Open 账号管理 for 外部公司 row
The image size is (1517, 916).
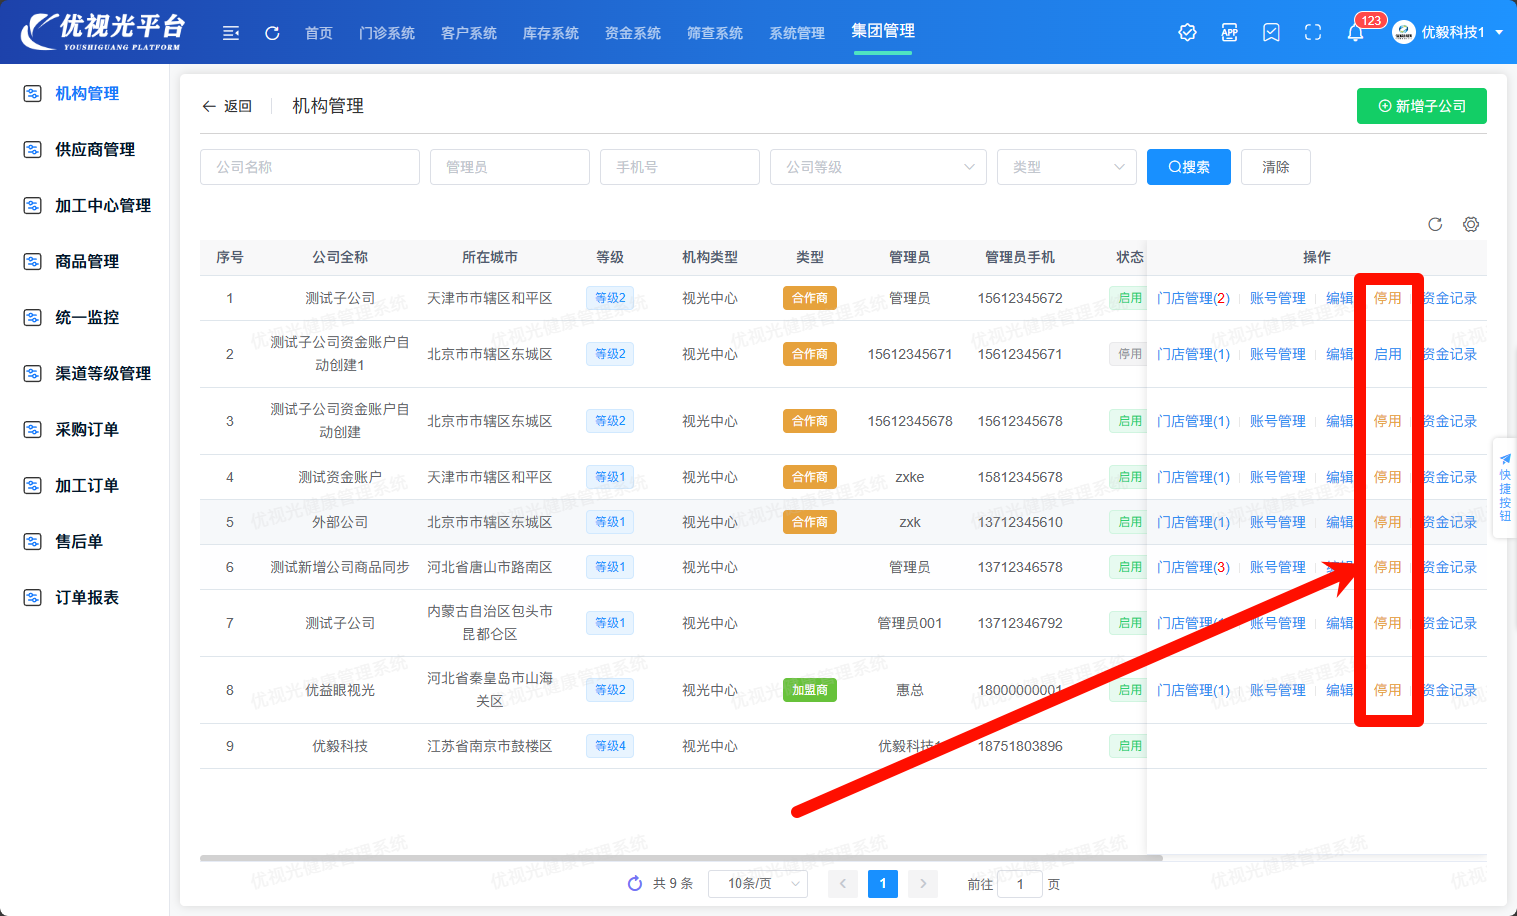point(1278,522)
